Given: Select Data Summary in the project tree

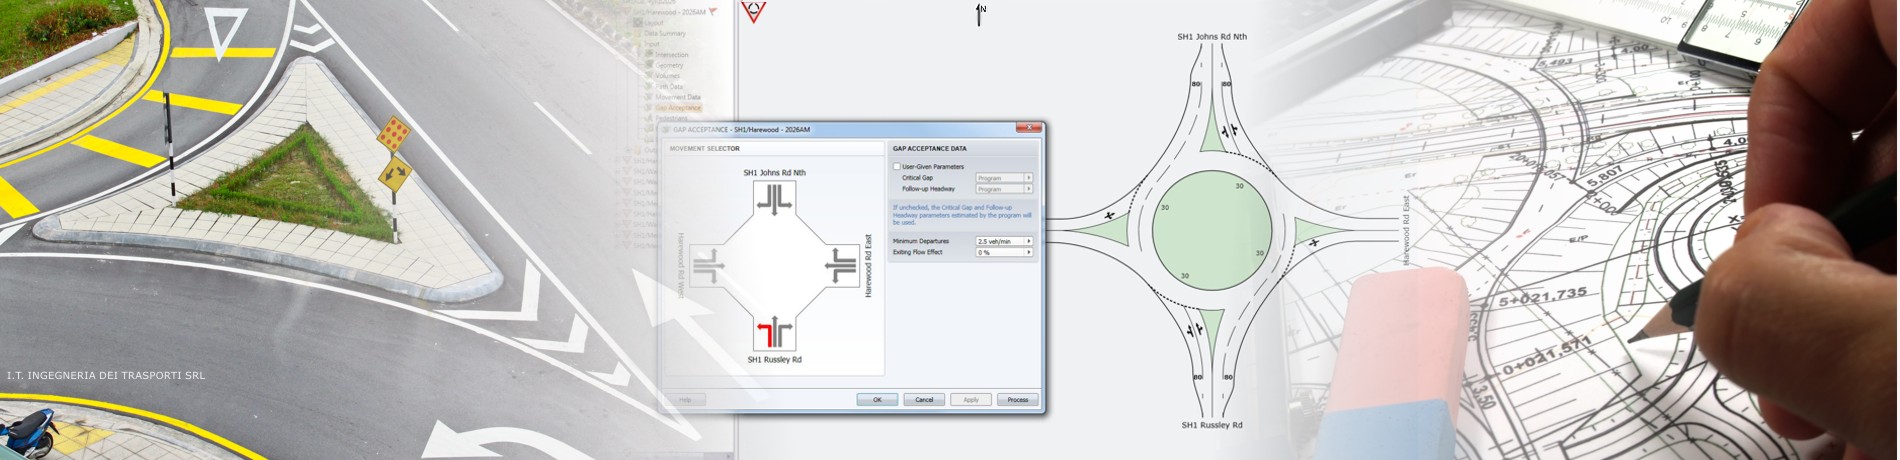Looking at the screenshot, I should 666,33.
